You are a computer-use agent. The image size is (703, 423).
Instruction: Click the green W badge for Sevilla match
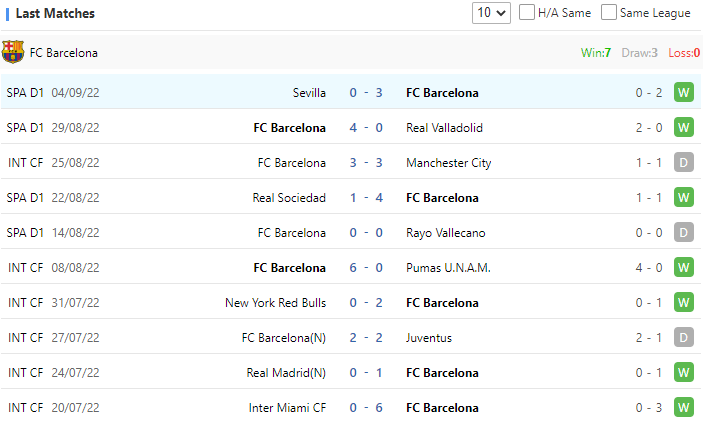[684, 93]
